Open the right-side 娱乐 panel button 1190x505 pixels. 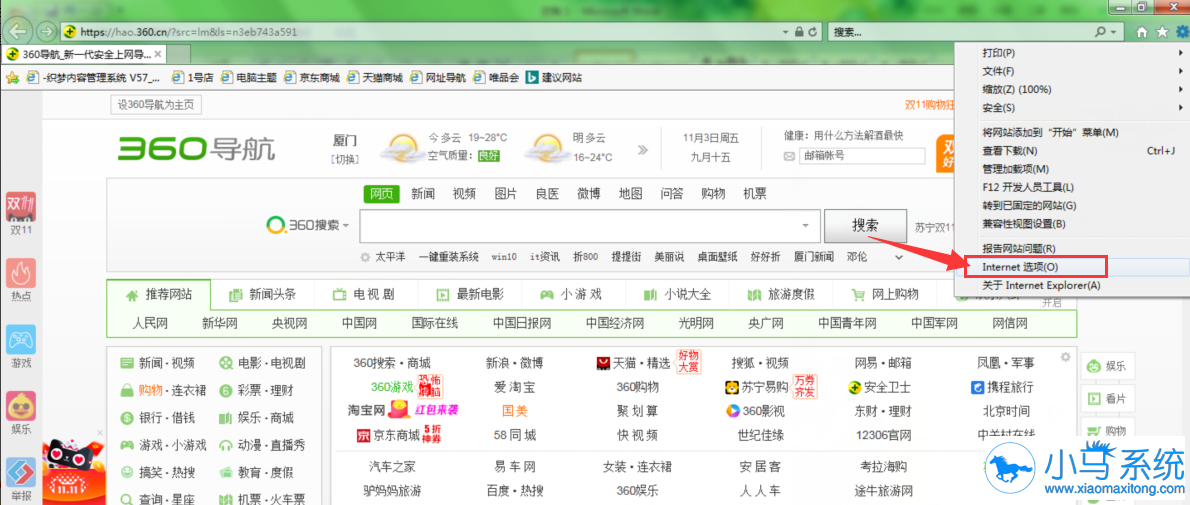(x=1107, y=366)
